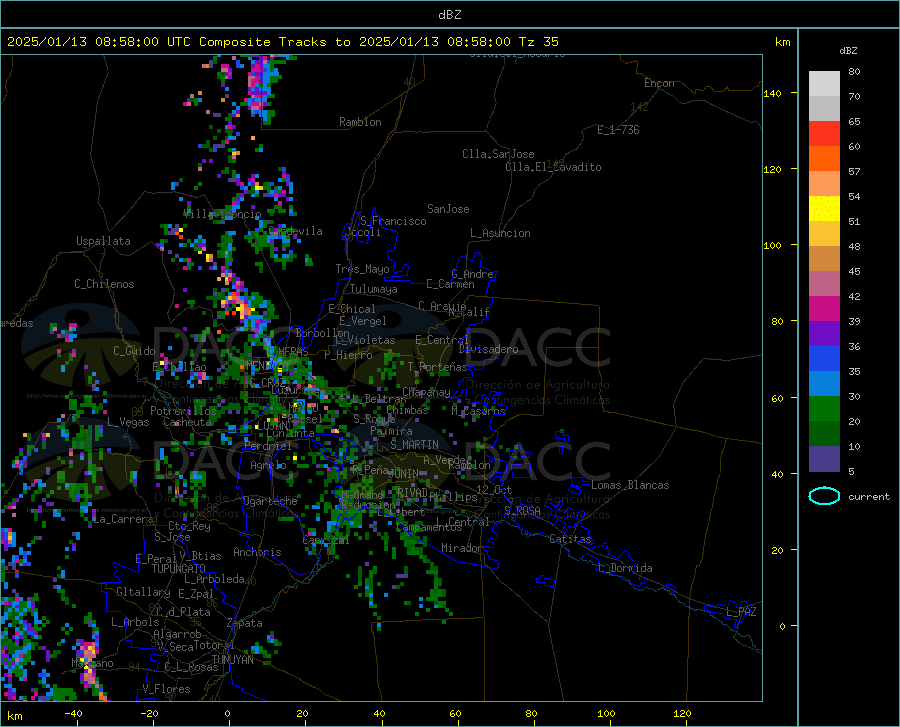Click the Villavicencio map label
The width and height of the screenshot is (900, 727).
(223, 214)
